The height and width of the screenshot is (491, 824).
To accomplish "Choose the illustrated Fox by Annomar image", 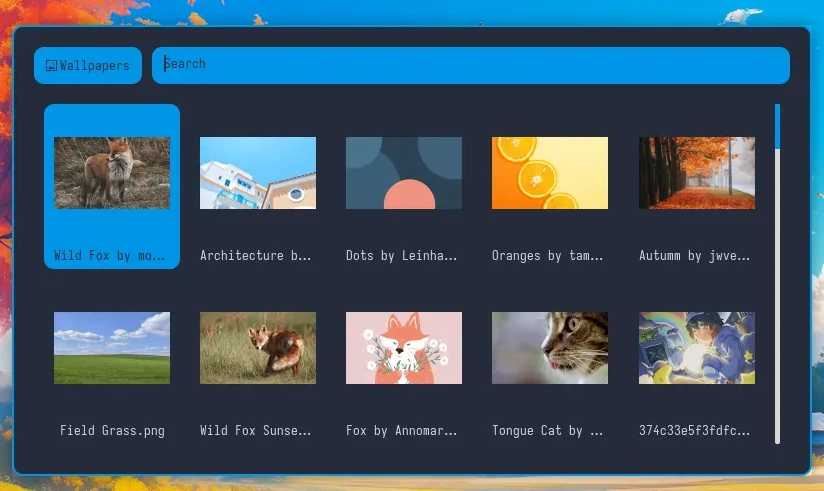I will (x=404, y=348).
